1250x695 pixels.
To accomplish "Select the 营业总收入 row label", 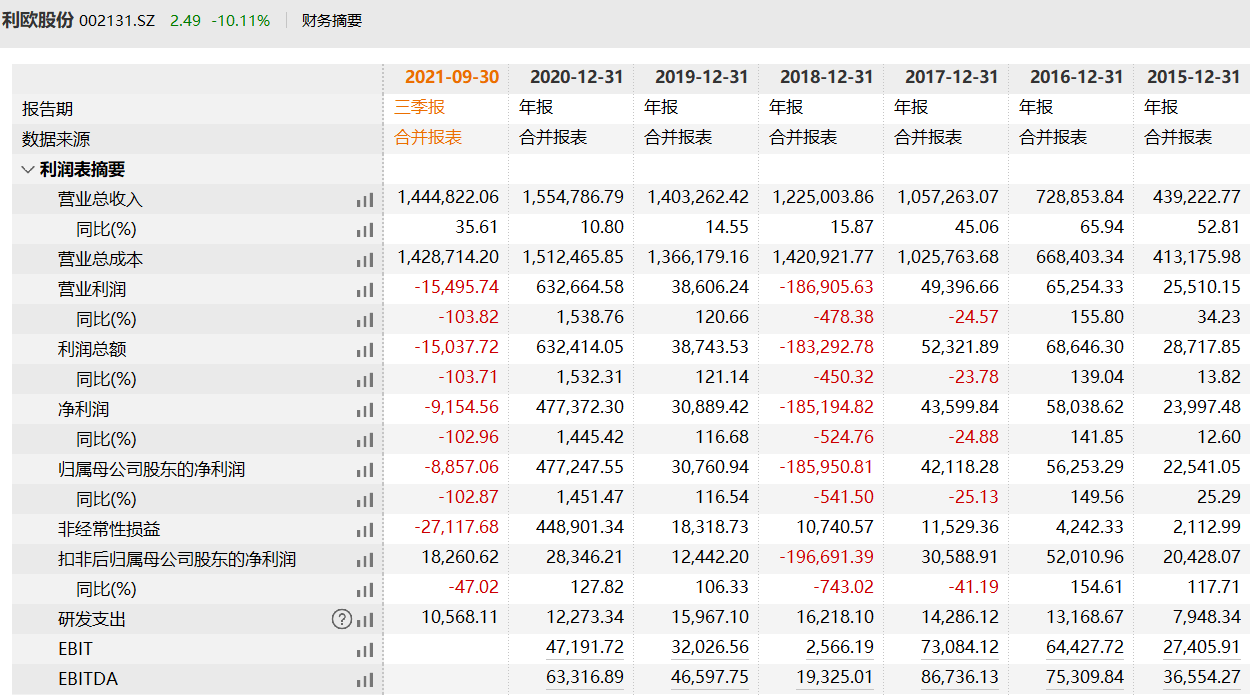I will tap(100, 199).
